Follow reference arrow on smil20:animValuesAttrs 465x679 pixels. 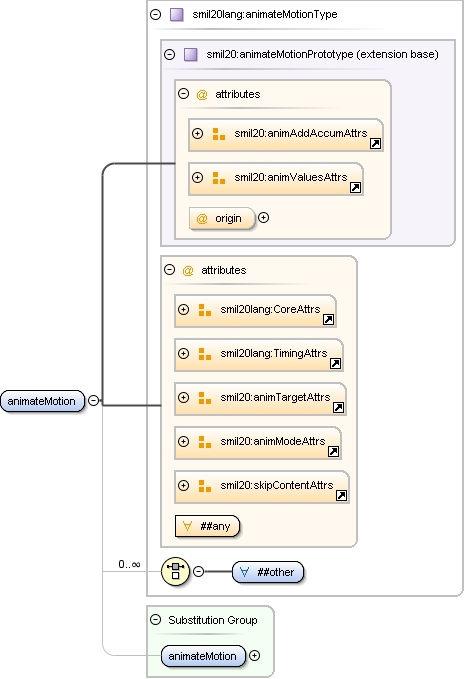click(x=355, y=188)
